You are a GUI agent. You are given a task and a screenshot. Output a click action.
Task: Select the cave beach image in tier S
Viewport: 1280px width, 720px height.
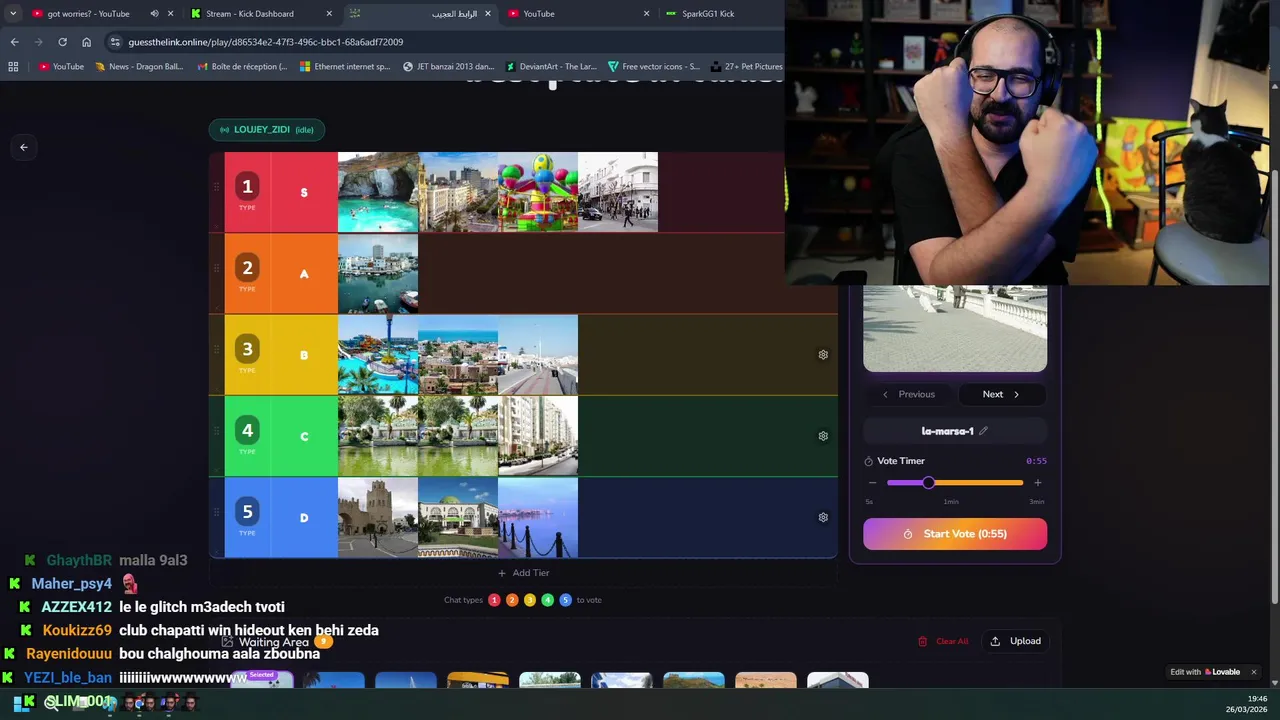pos(378,192)
